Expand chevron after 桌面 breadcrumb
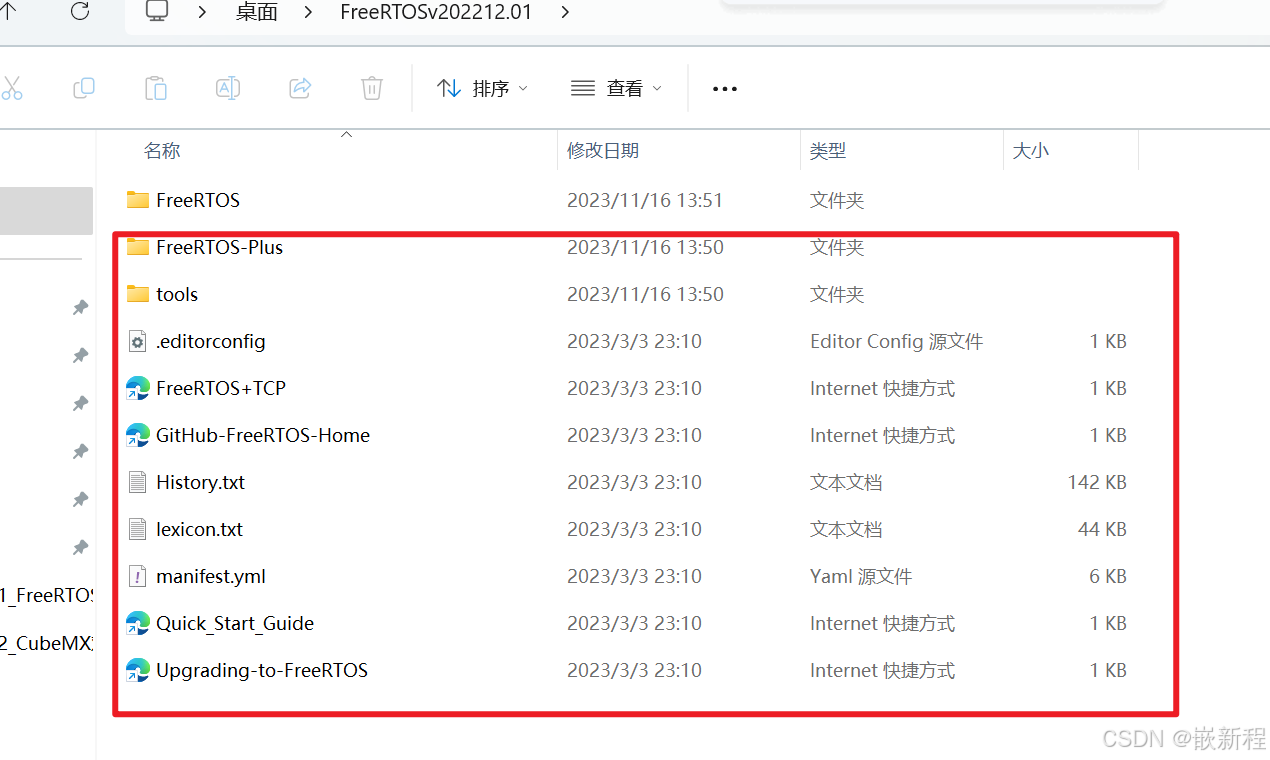 (308, 13)
